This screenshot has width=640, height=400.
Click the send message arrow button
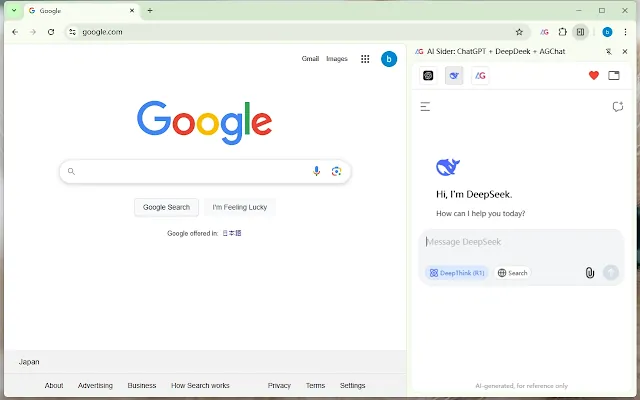pos(611,272)
